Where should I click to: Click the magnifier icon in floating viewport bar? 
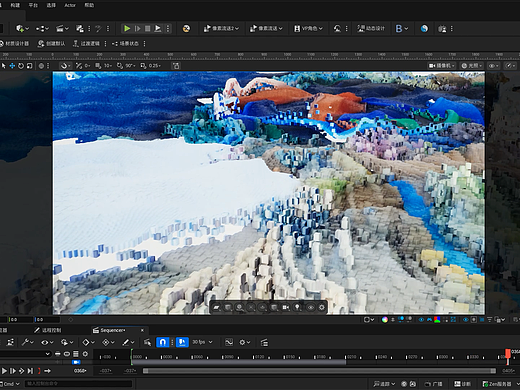point(239,307)
